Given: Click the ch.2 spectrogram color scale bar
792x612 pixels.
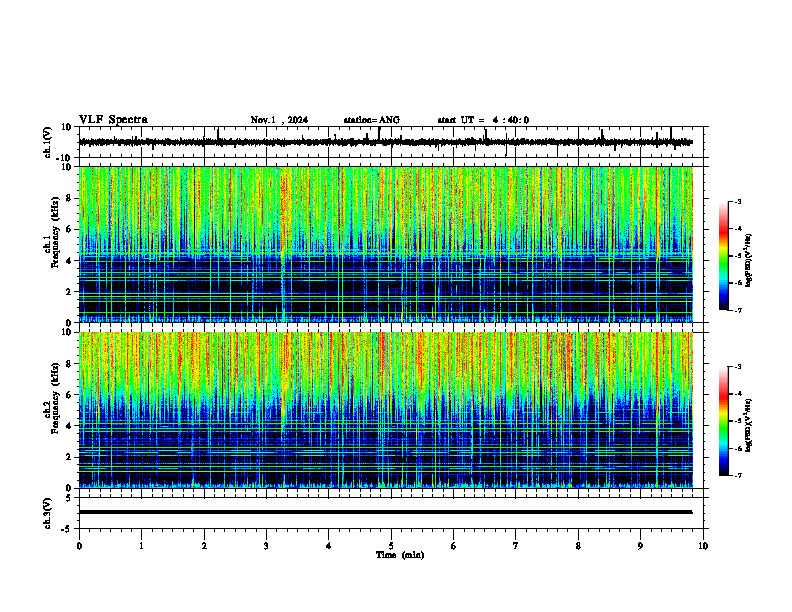Looking at the screenshot, I should click(724, 421).
